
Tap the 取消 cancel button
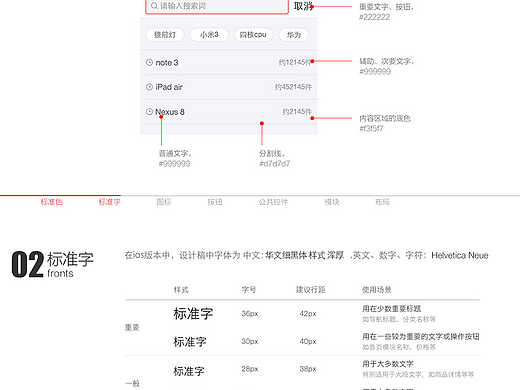pos(303,6)
